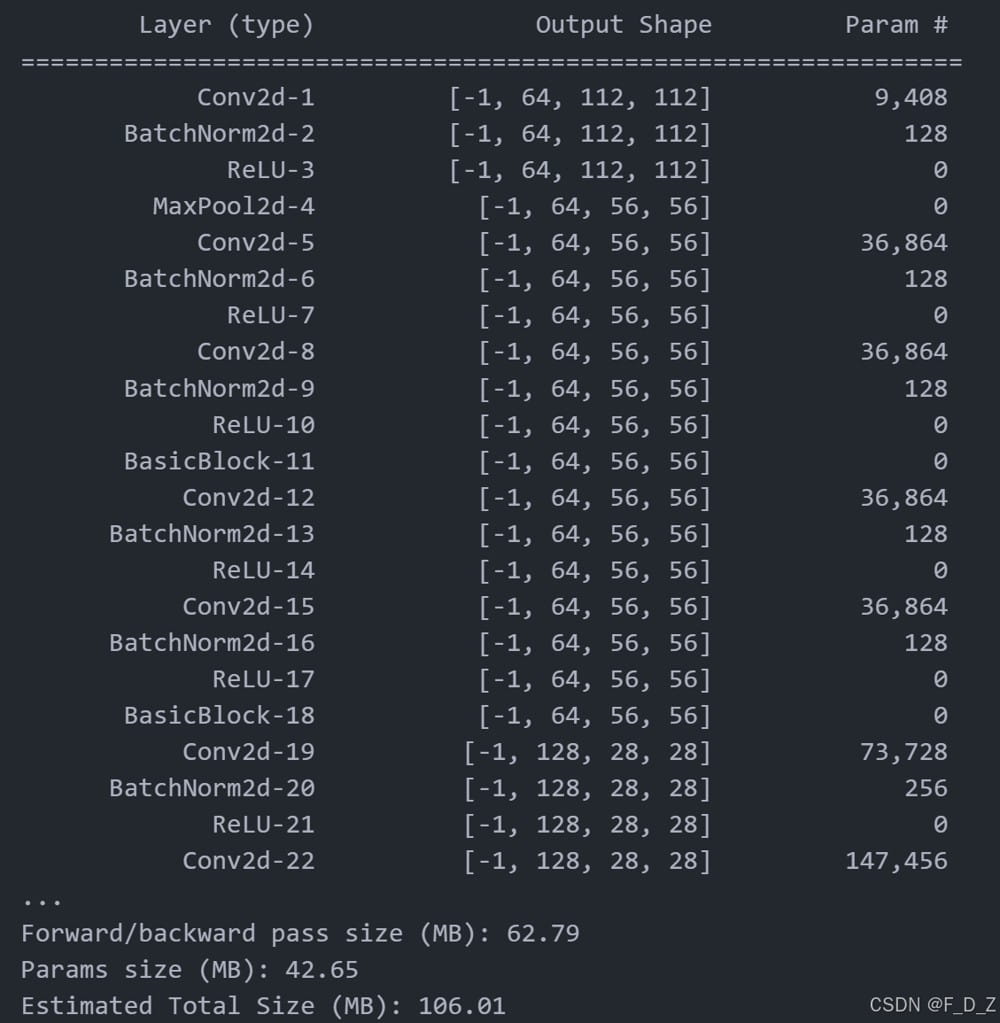
Task: Click the Forward/backward pass size line
Action: (300, 934)
